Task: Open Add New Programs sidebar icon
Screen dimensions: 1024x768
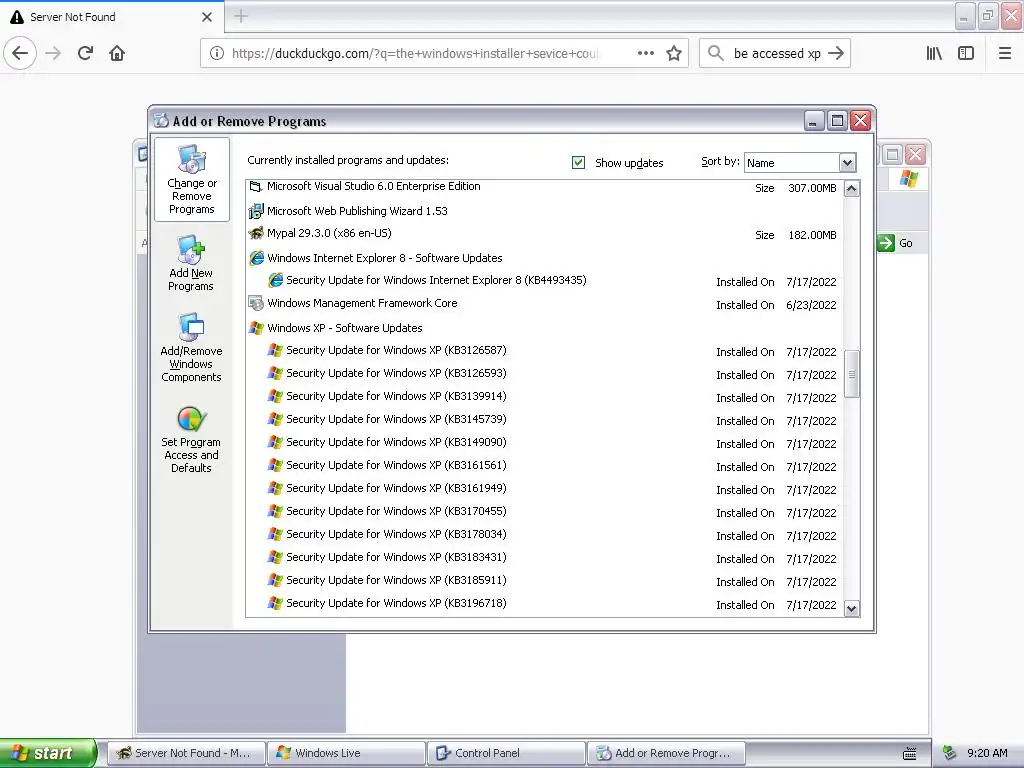Action: 191,264
